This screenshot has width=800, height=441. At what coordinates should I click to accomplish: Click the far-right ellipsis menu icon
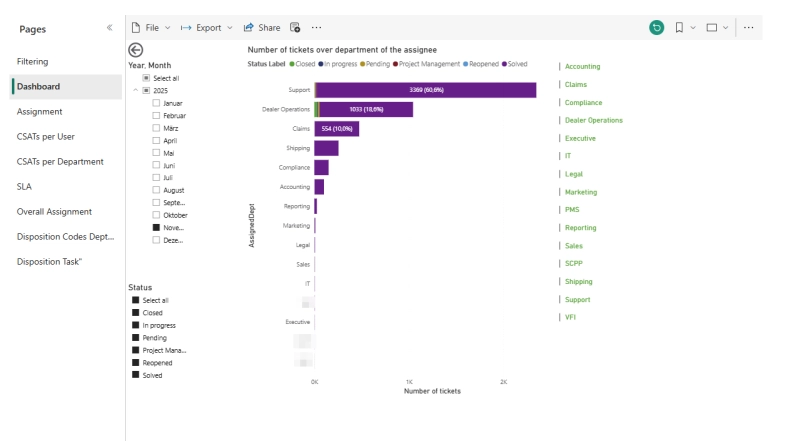(x=748, y=28)
